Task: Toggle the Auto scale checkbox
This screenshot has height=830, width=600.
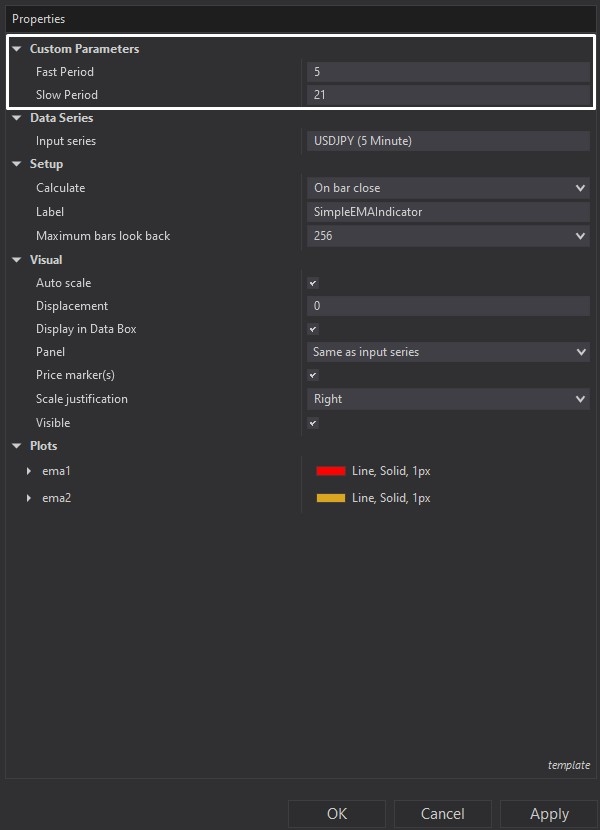Action: 311,283
